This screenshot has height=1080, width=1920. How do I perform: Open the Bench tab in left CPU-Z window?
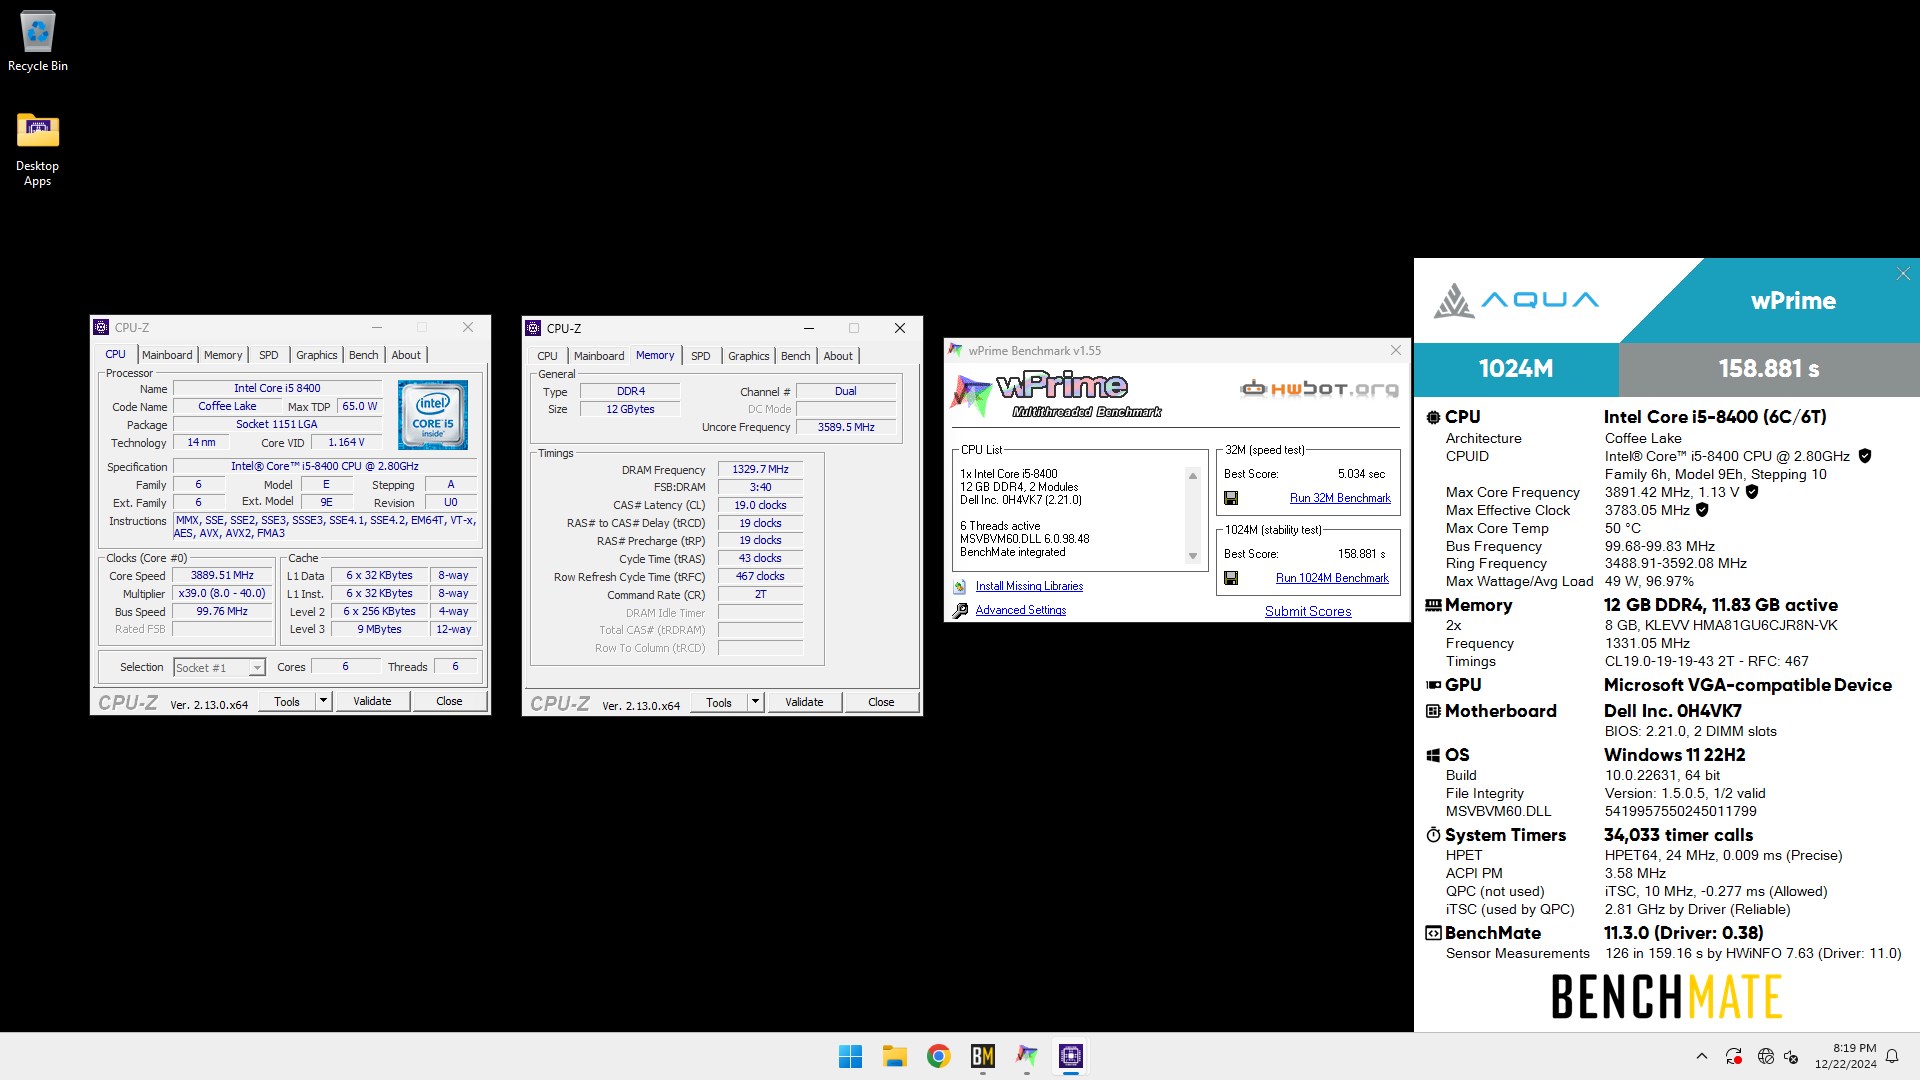(364, 355)
